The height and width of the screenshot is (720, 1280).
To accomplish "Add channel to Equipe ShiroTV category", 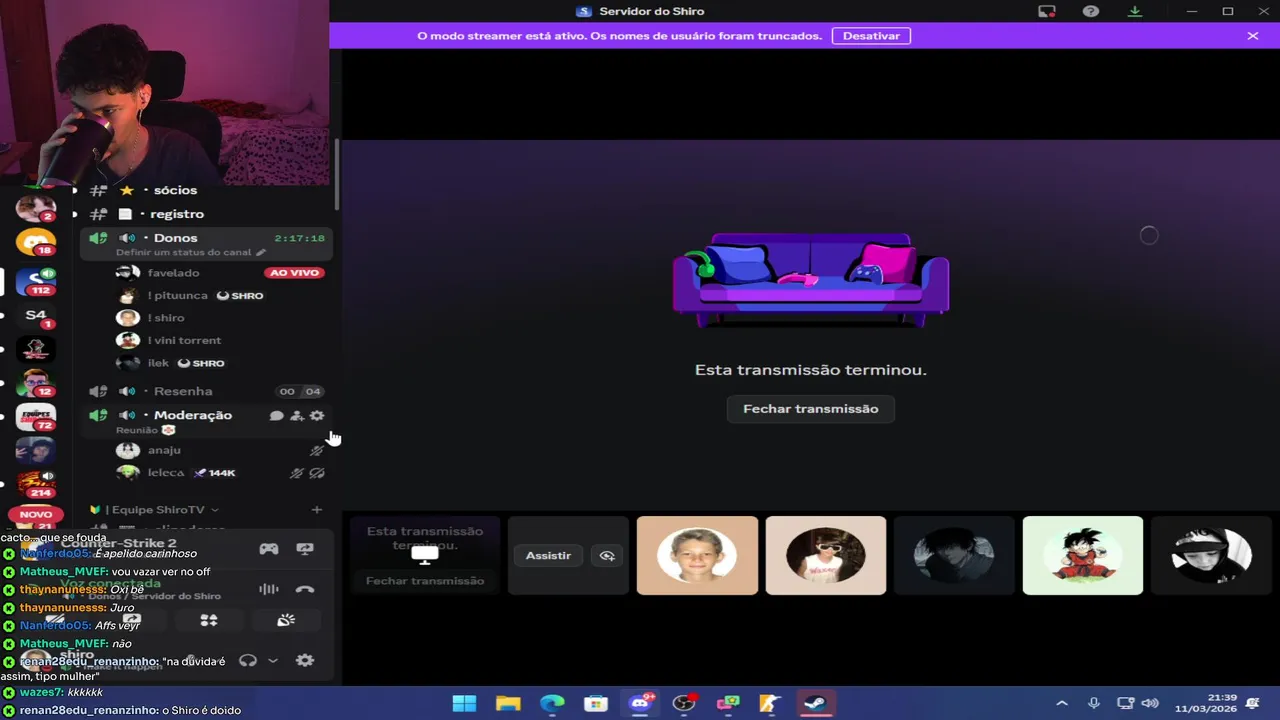I will pos(317,510).
